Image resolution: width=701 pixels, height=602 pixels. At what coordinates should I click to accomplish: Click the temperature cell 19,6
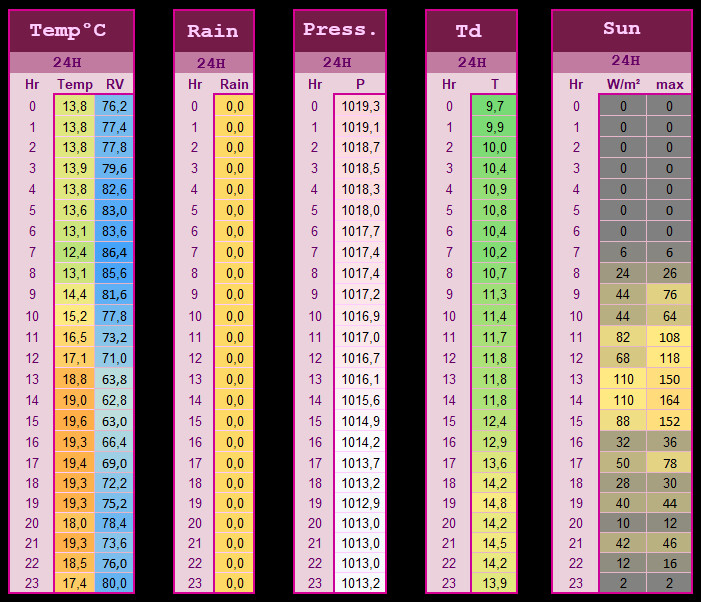click(75, 421)
